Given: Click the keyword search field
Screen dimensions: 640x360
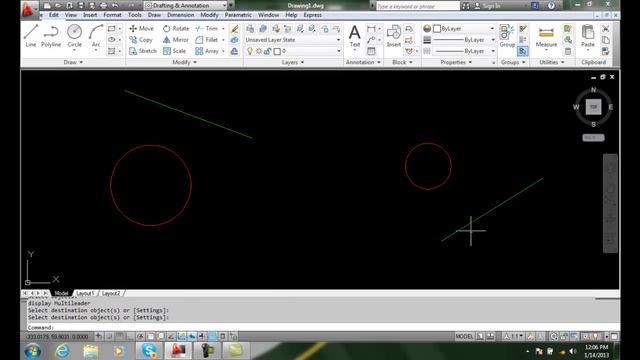Looking at the screenshot, I should click(x=418, y=6).
